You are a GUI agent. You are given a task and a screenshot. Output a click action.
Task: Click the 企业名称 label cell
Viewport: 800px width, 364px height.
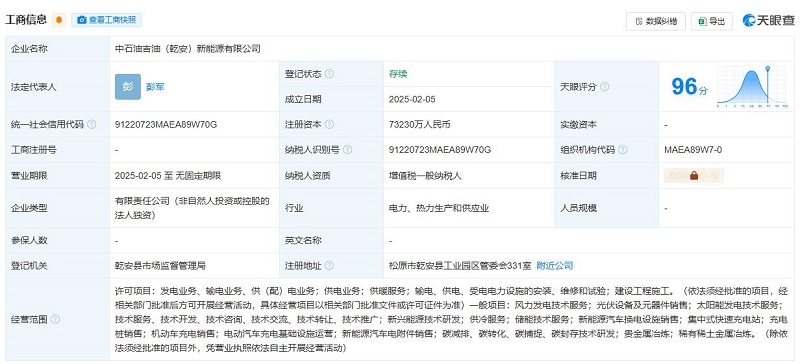[x=58, y=49]
